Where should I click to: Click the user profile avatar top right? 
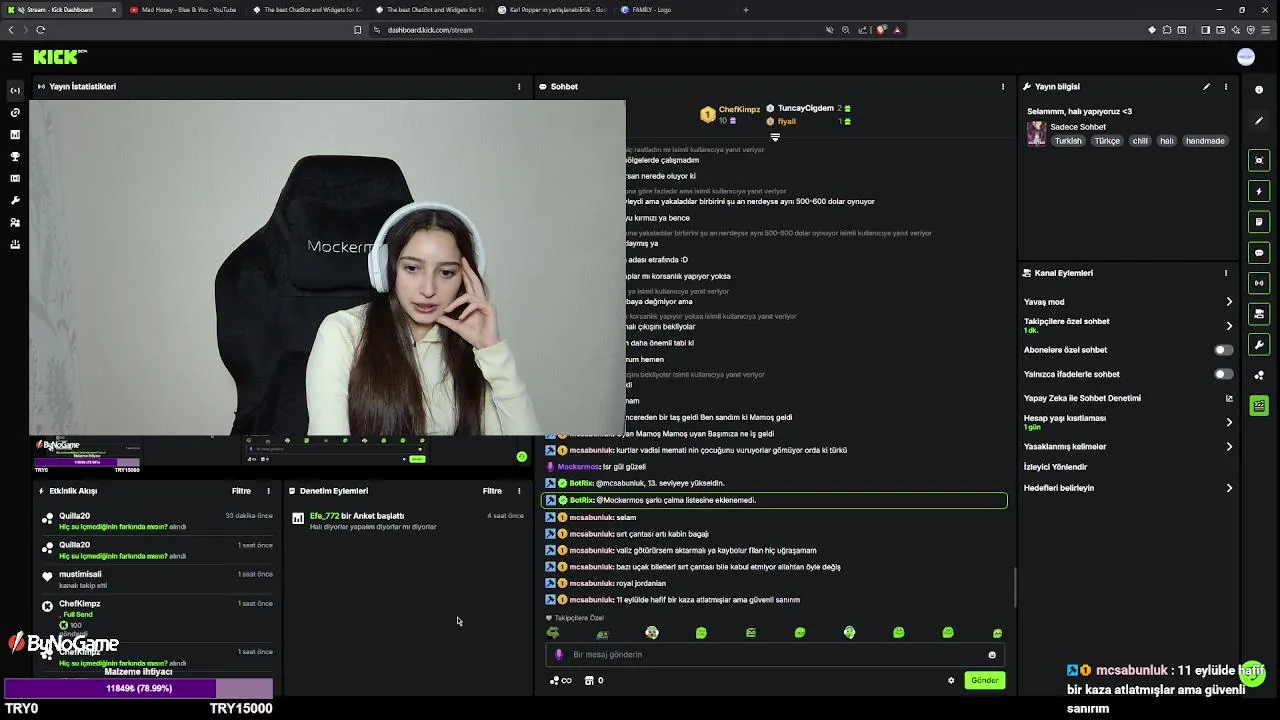[x=1246, y=57]
